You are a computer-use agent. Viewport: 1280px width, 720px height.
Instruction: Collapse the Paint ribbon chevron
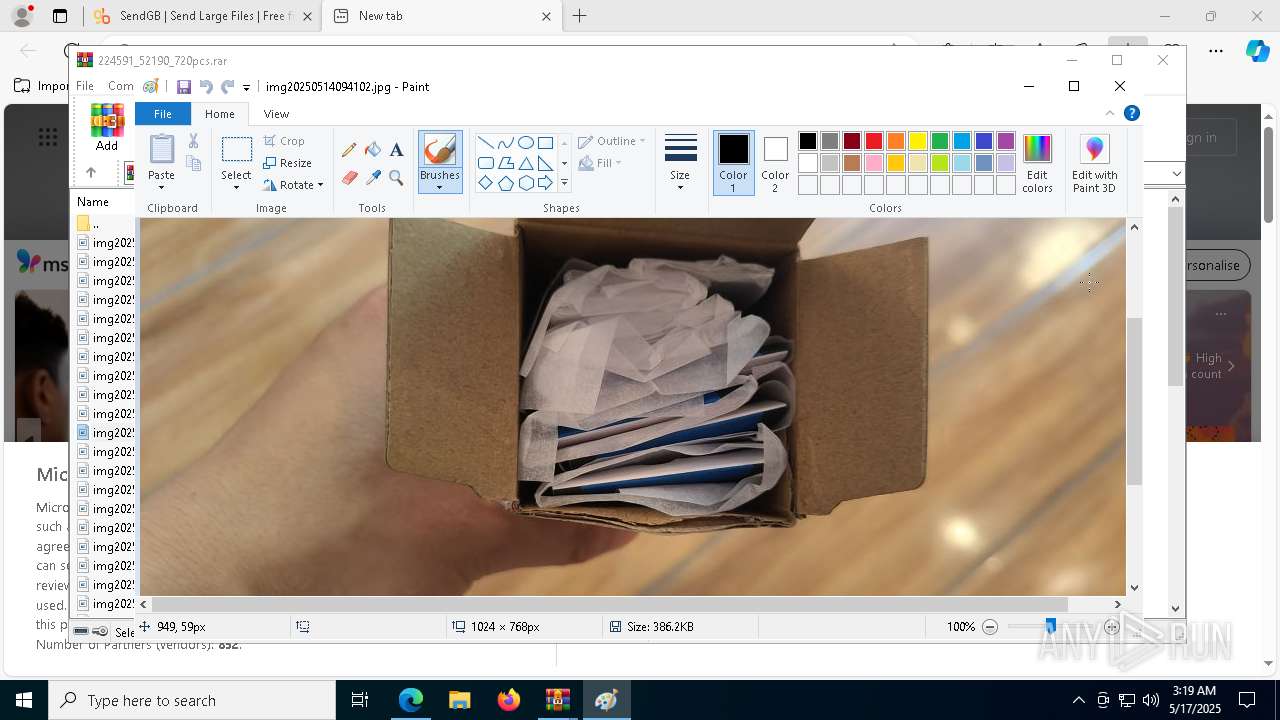coord(1110,113)
